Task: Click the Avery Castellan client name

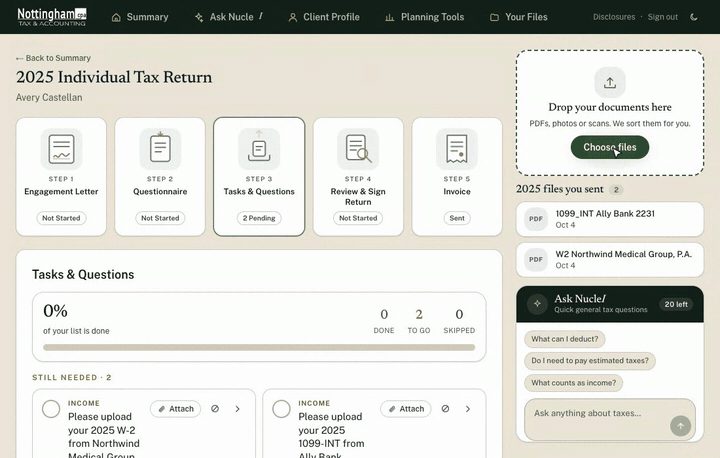Action: [x=49, y=97]
